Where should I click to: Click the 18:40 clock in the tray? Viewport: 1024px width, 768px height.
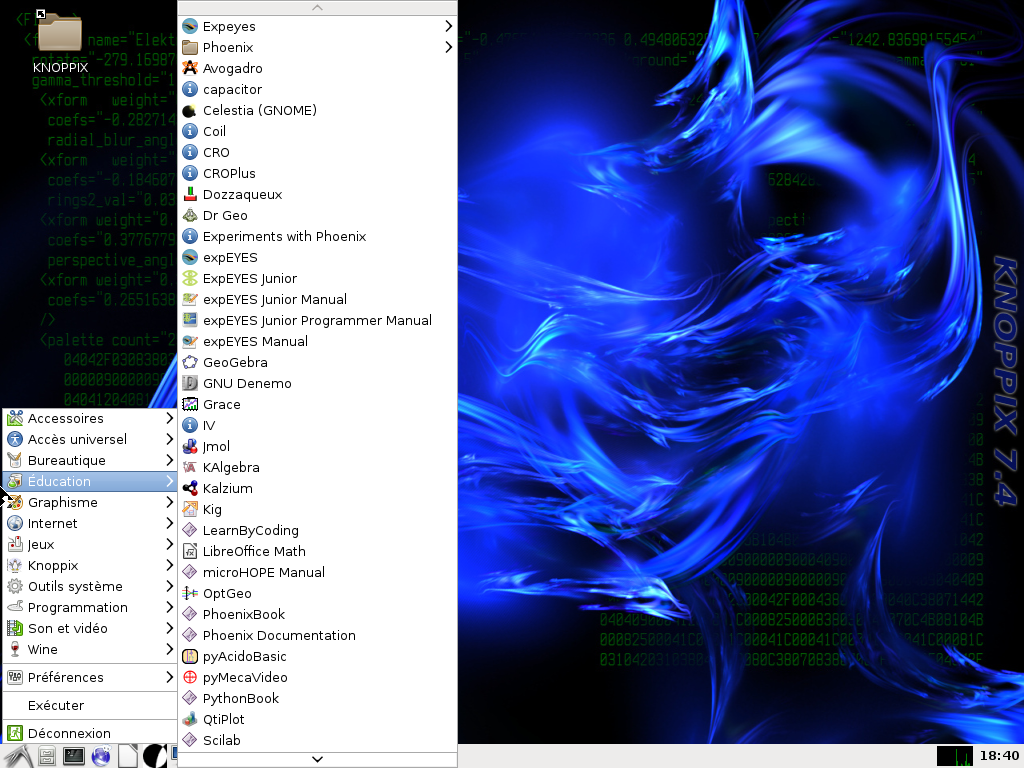click(999, 756)
